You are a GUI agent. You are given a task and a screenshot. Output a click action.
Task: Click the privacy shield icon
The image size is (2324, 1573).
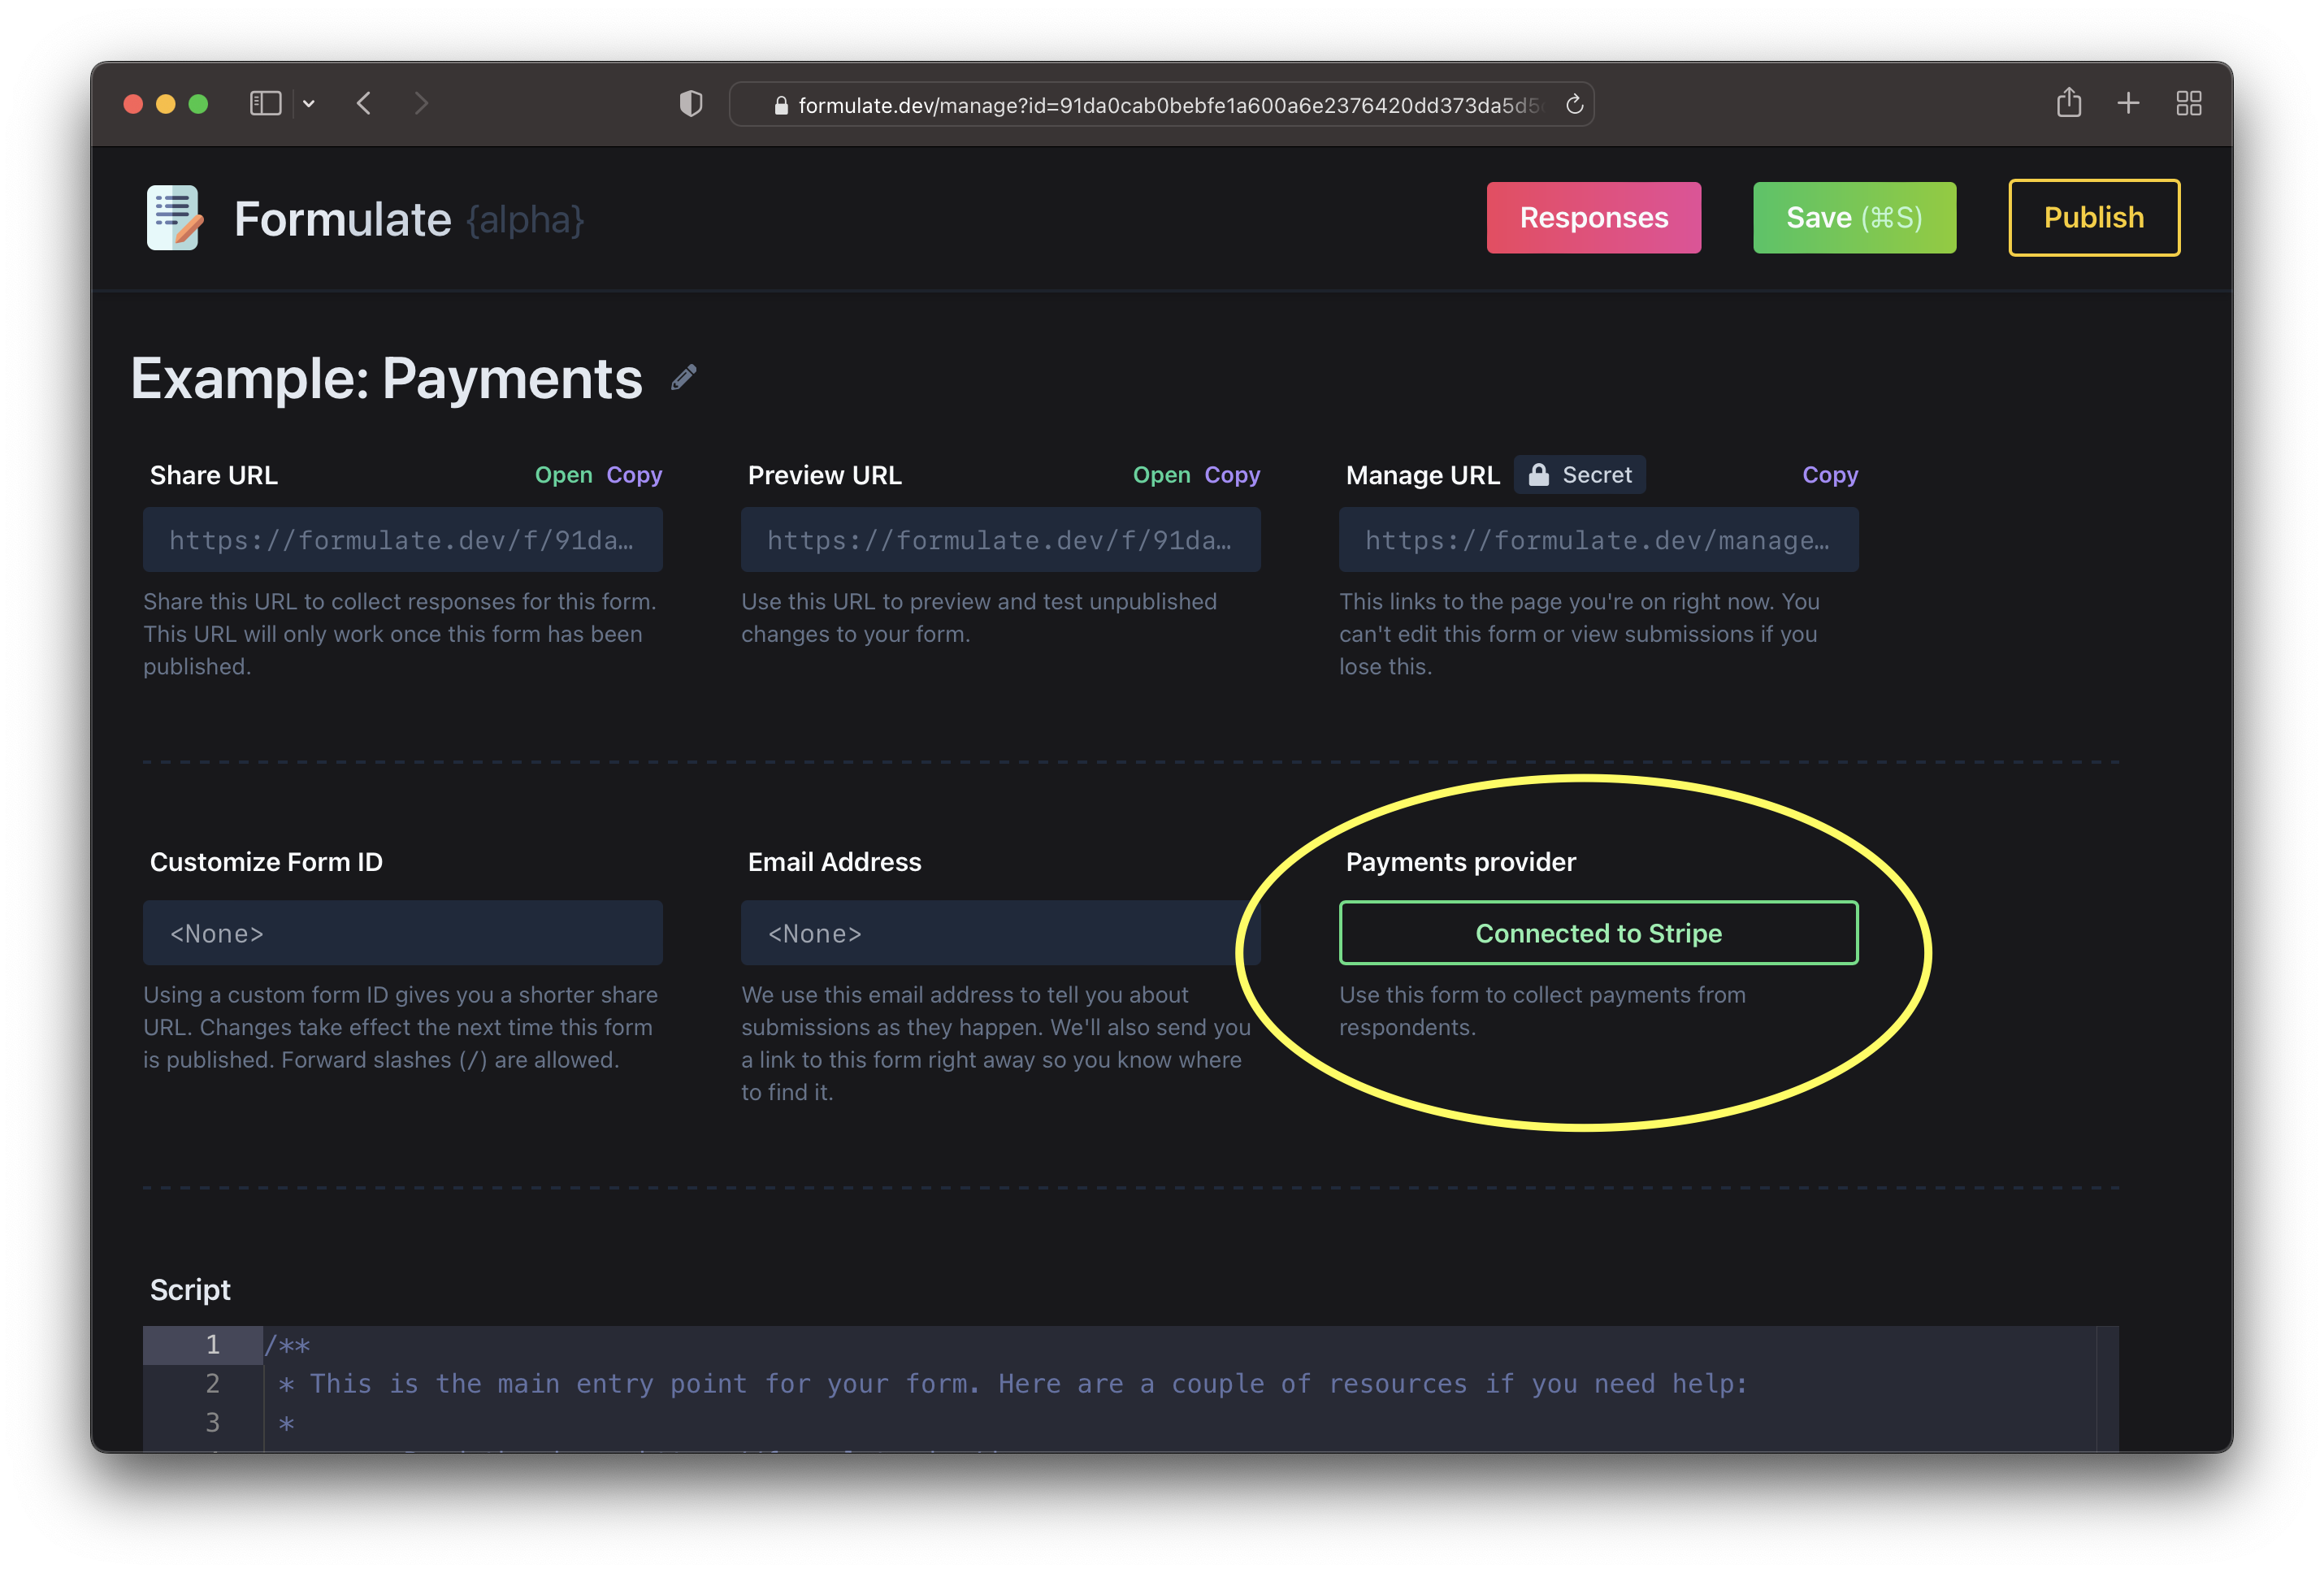coord(691,103)
